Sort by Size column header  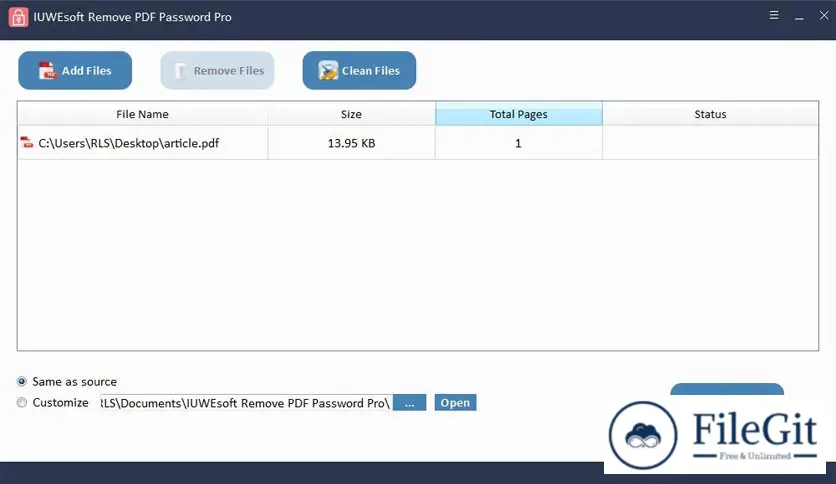tap(351, 114)
